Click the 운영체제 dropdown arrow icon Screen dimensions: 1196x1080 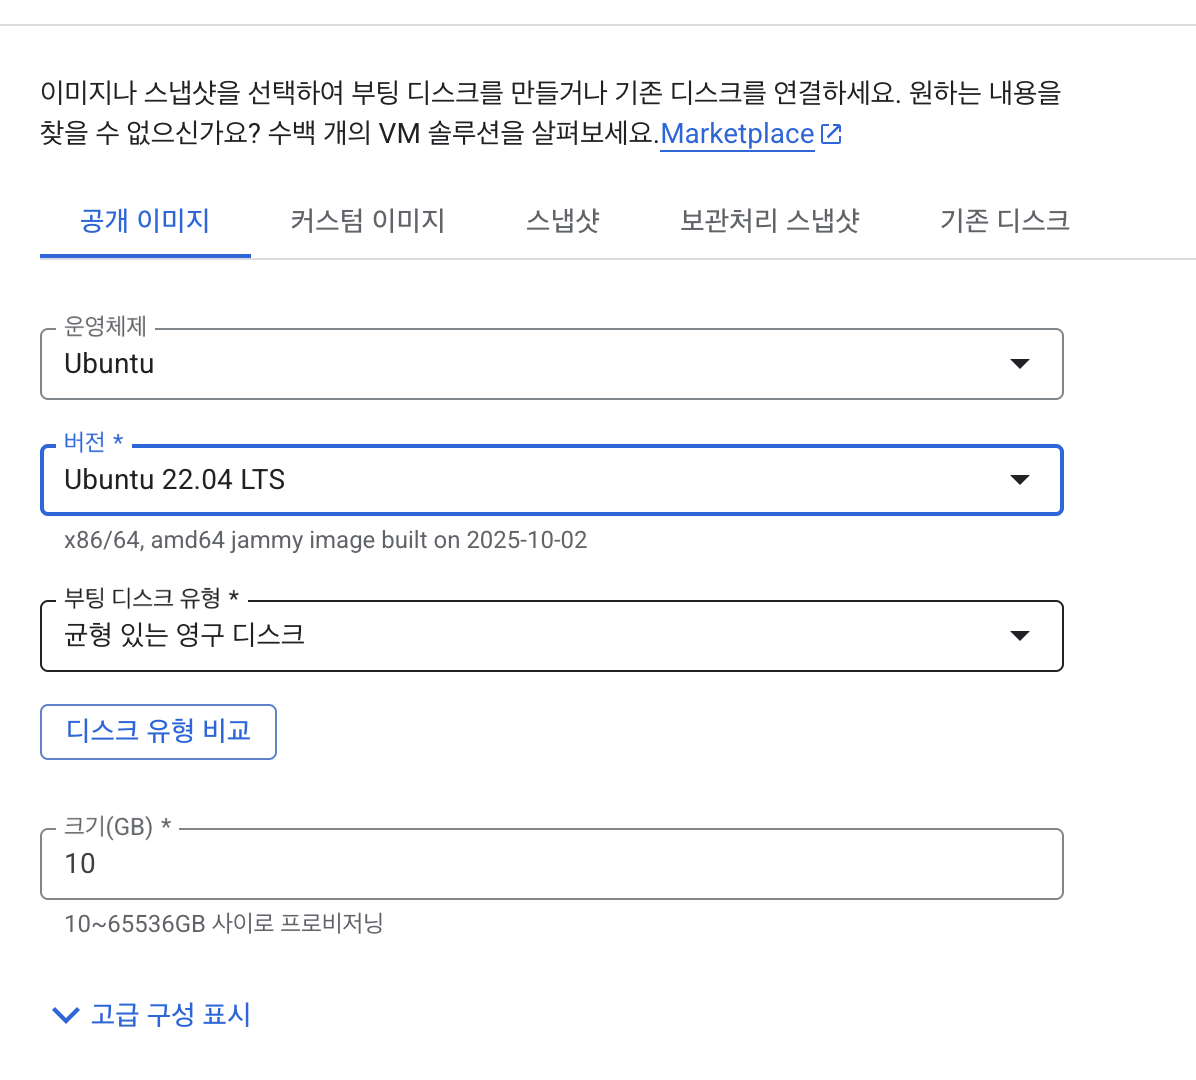click(1019, 364)
